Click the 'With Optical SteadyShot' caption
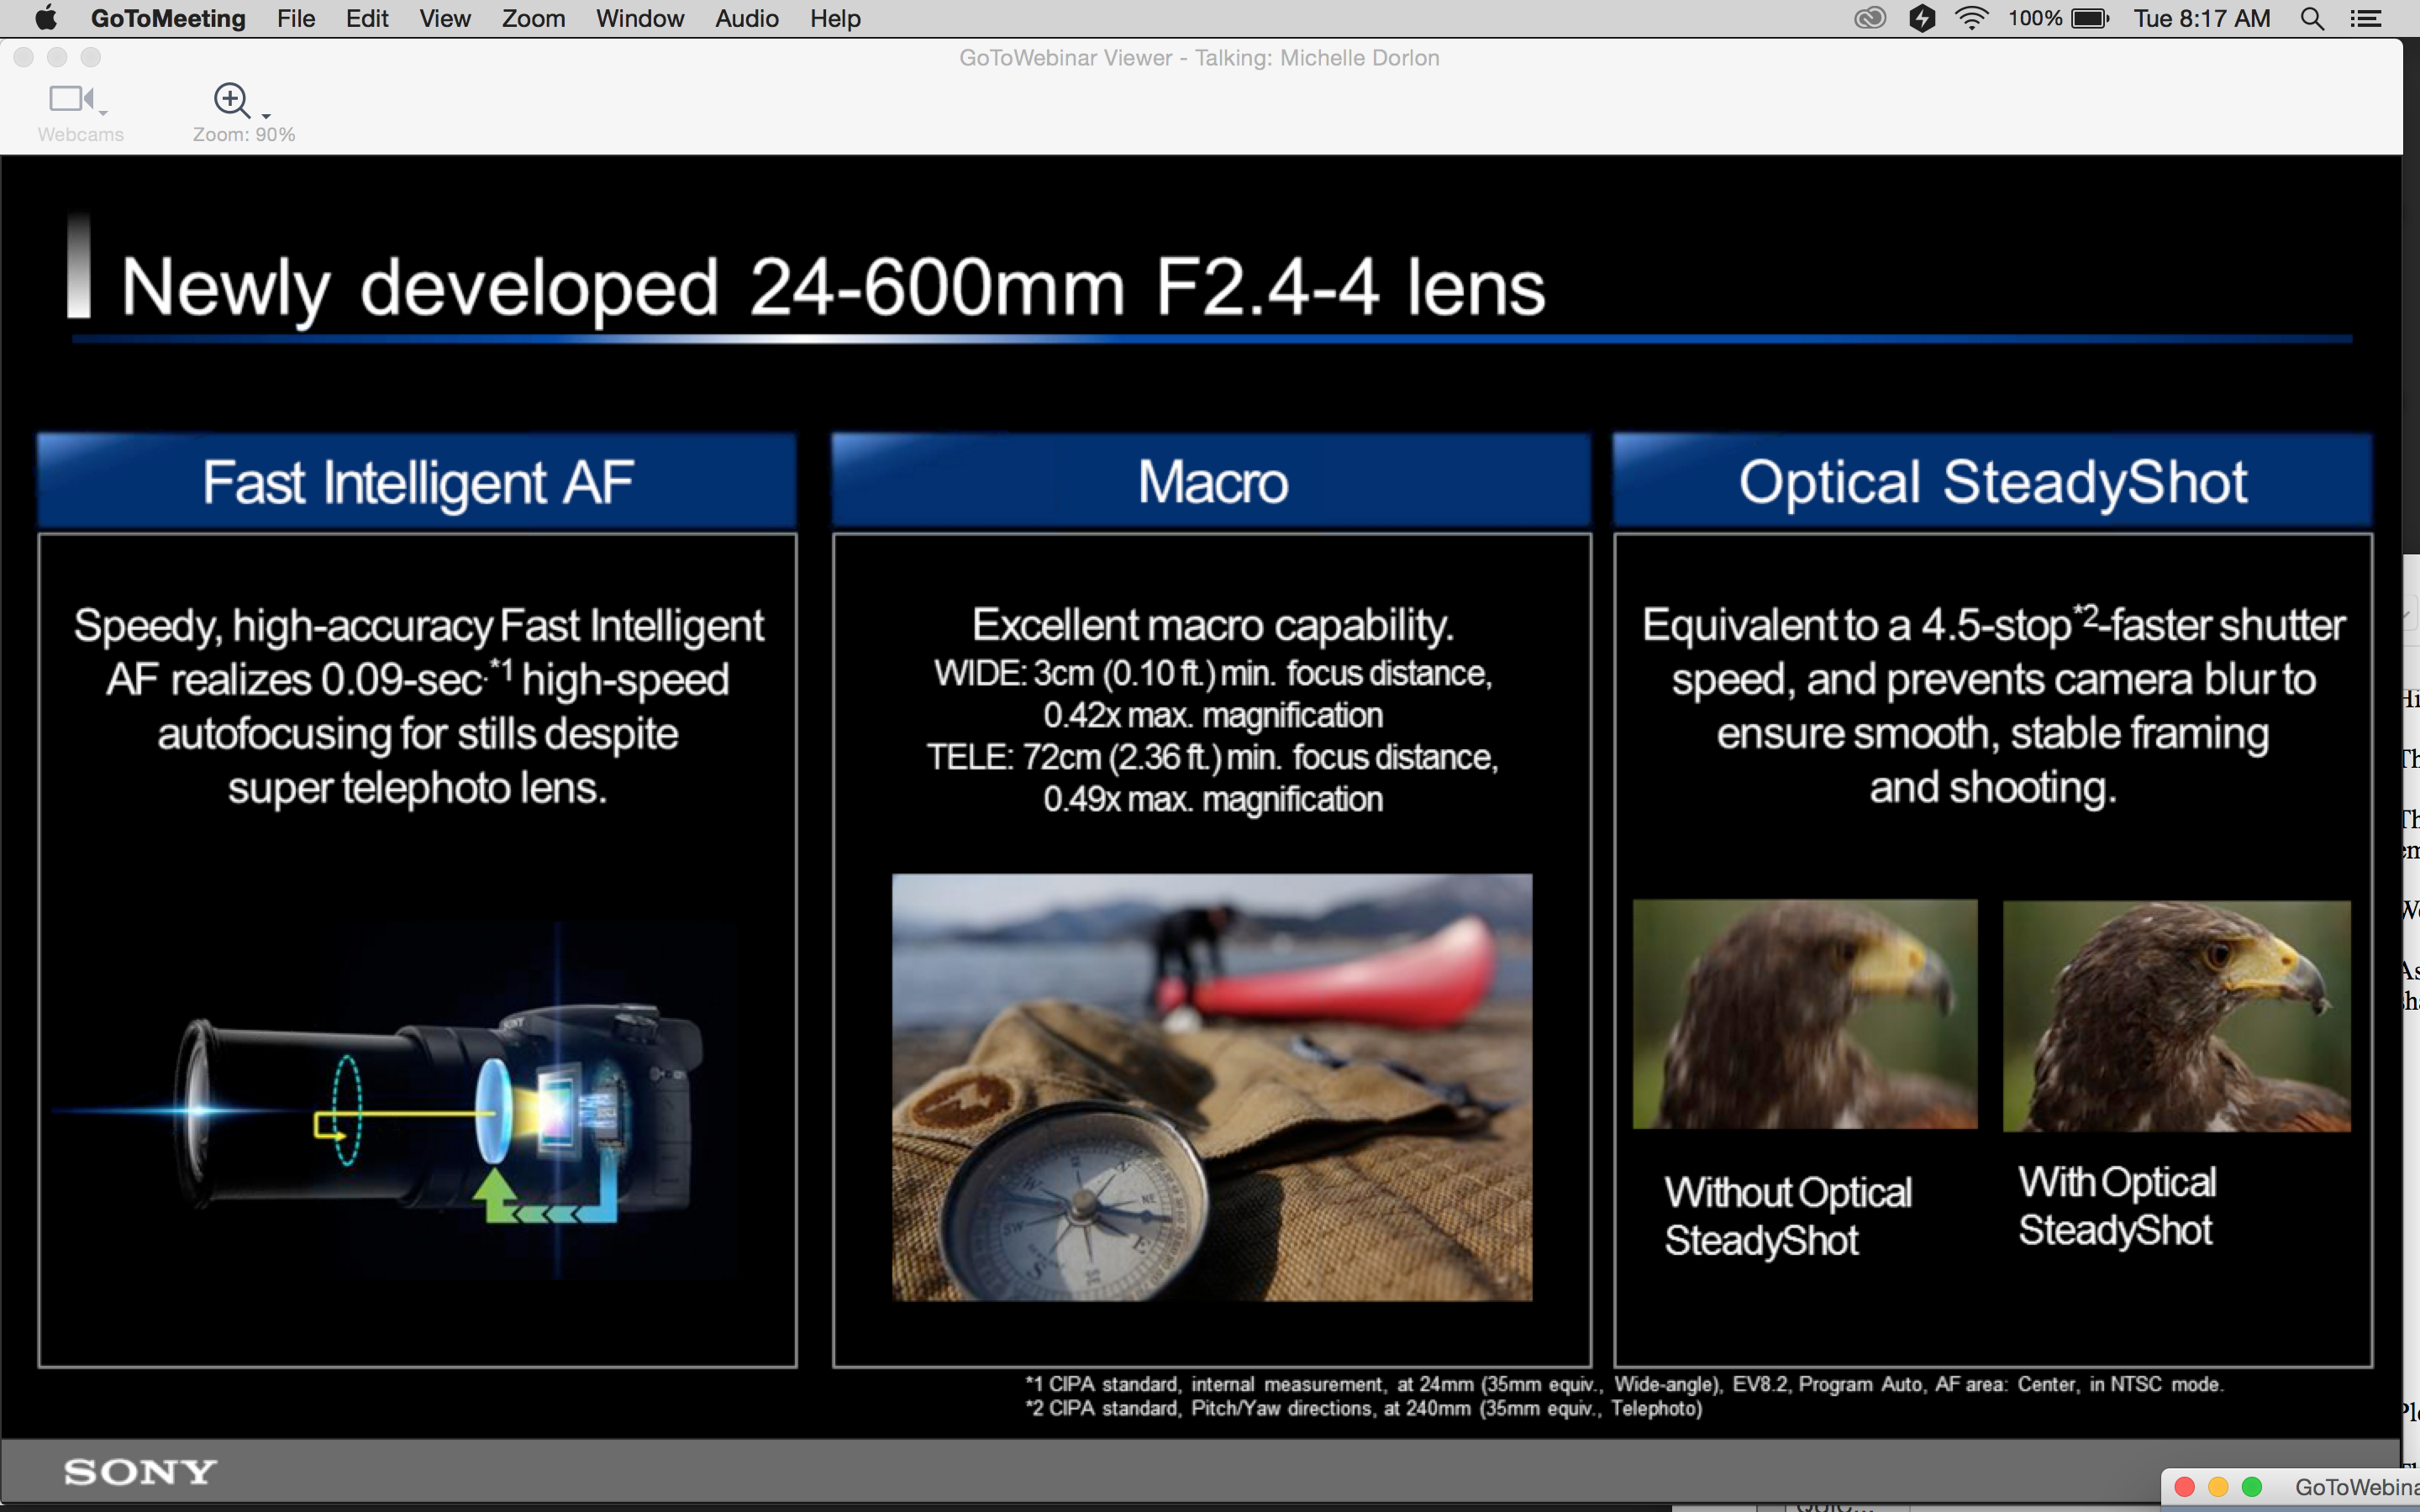Image resolution: width=2420 pixels, height=1512 pixels. (2117, 1205)
